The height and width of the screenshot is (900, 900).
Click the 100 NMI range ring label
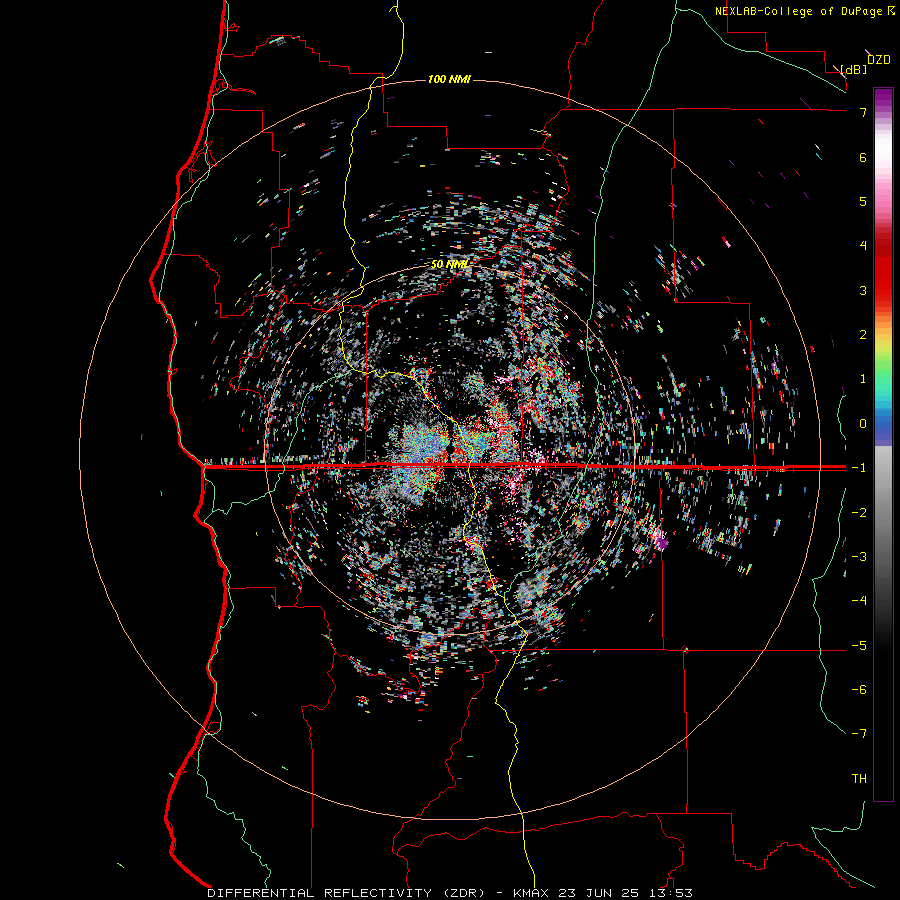449,79
